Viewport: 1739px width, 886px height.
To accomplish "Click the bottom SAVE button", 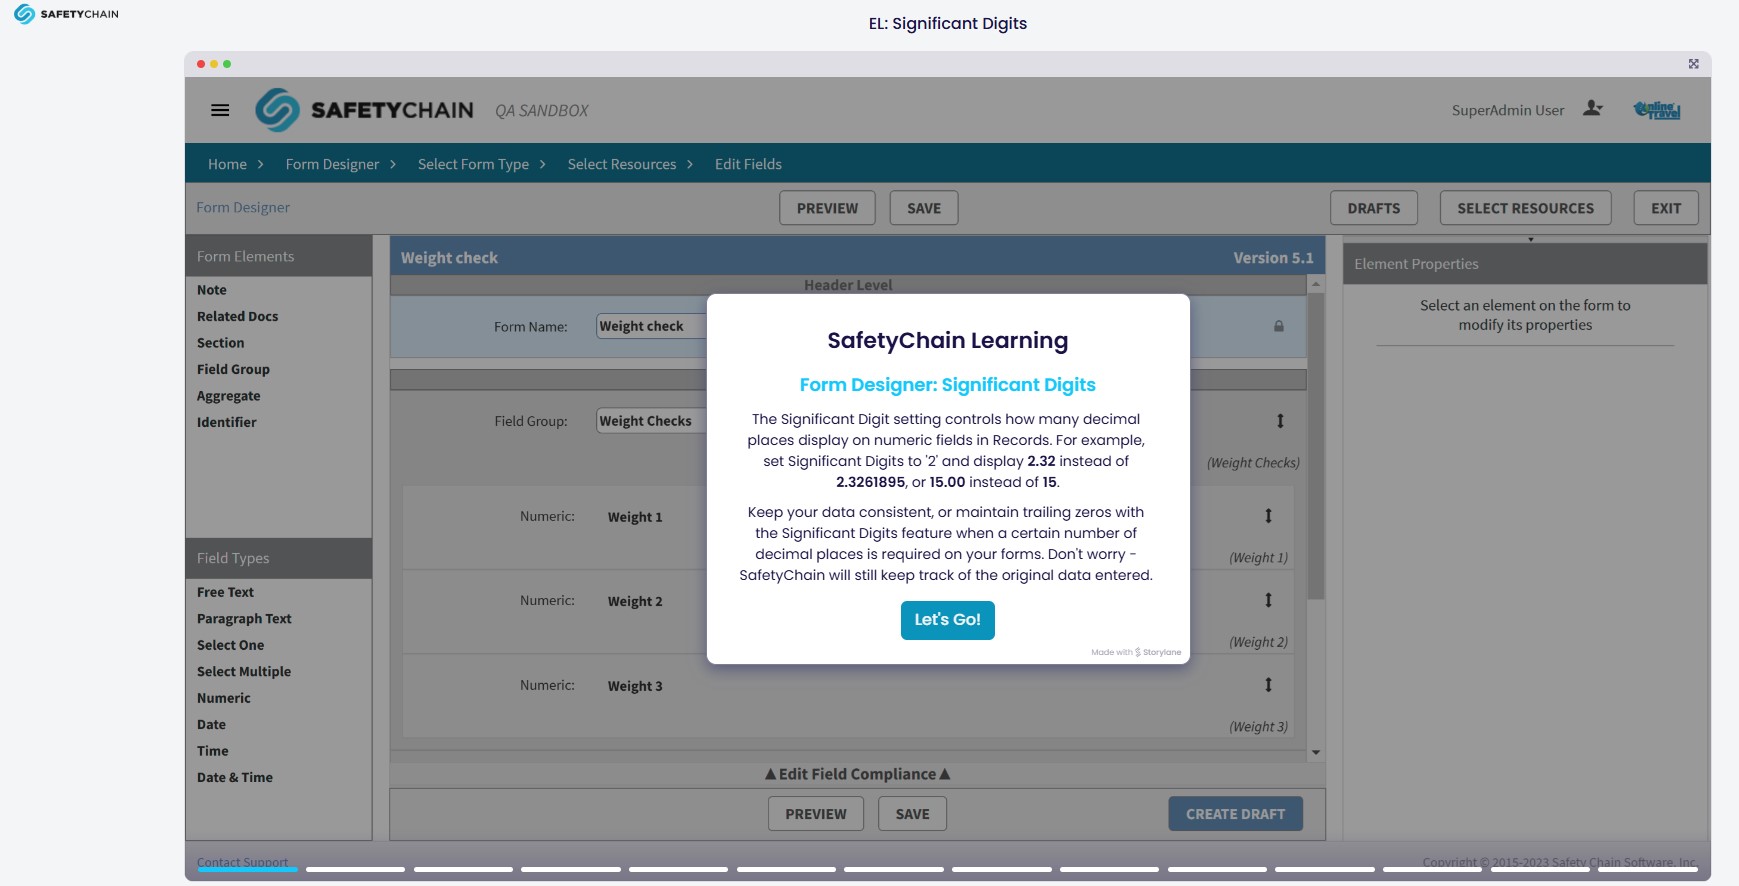I will pos(912,814).
